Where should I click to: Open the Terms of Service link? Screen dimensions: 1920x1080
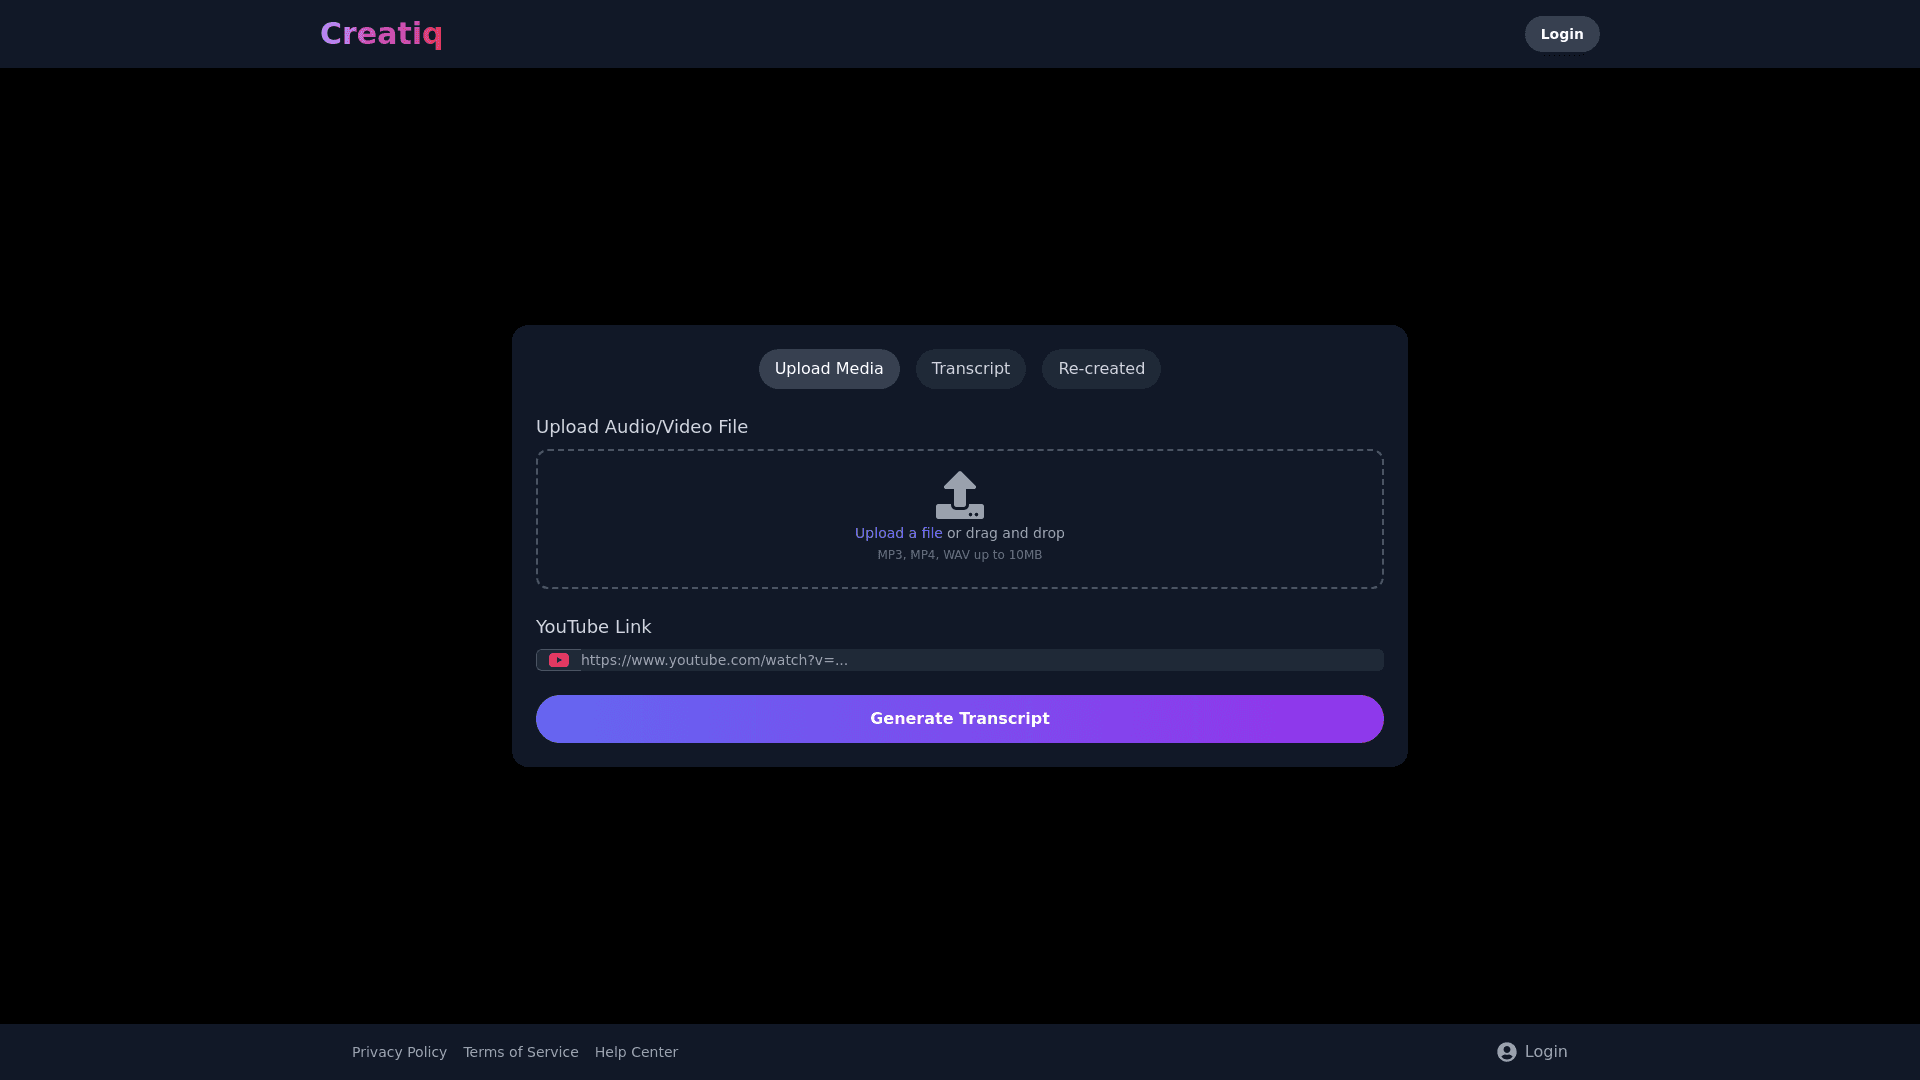(x=520, y=1052)
